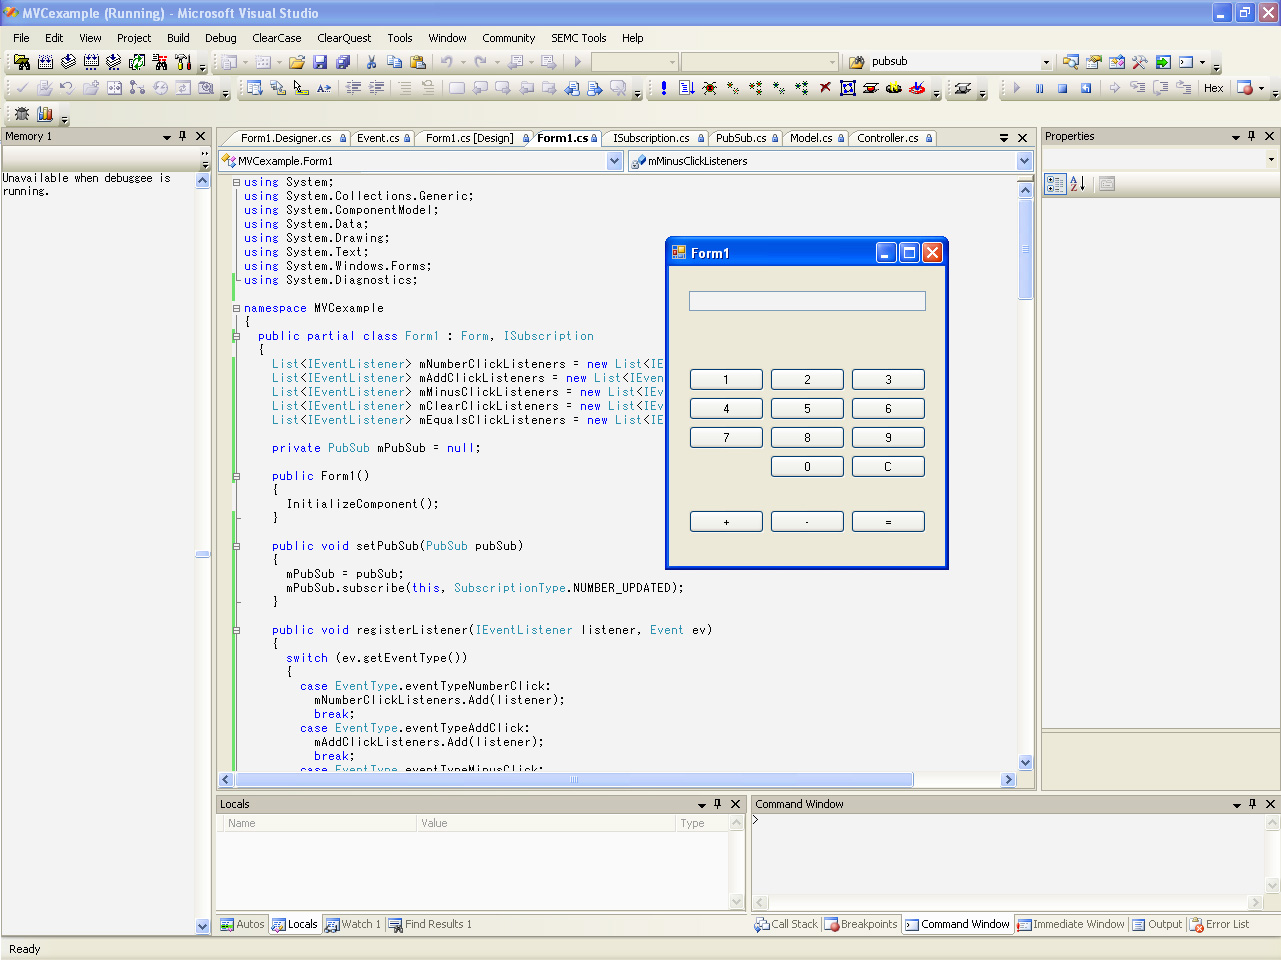Click the code editor vertical scrollbar thumb
This screenshot has height=960, width=1281.
click(1025, 248)
